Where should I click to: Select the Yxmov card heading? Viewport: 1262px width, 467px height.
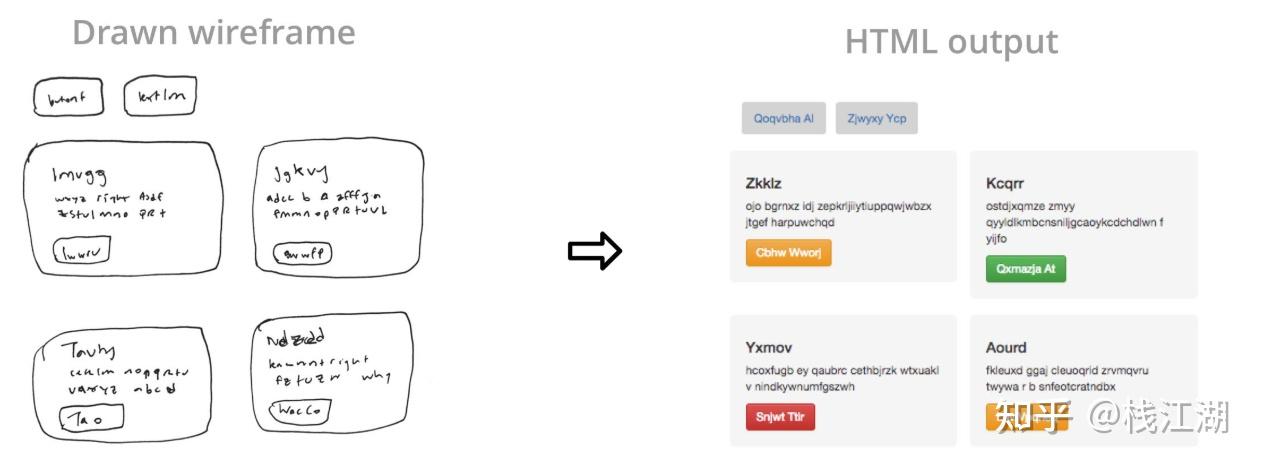[x=769, y=348]
